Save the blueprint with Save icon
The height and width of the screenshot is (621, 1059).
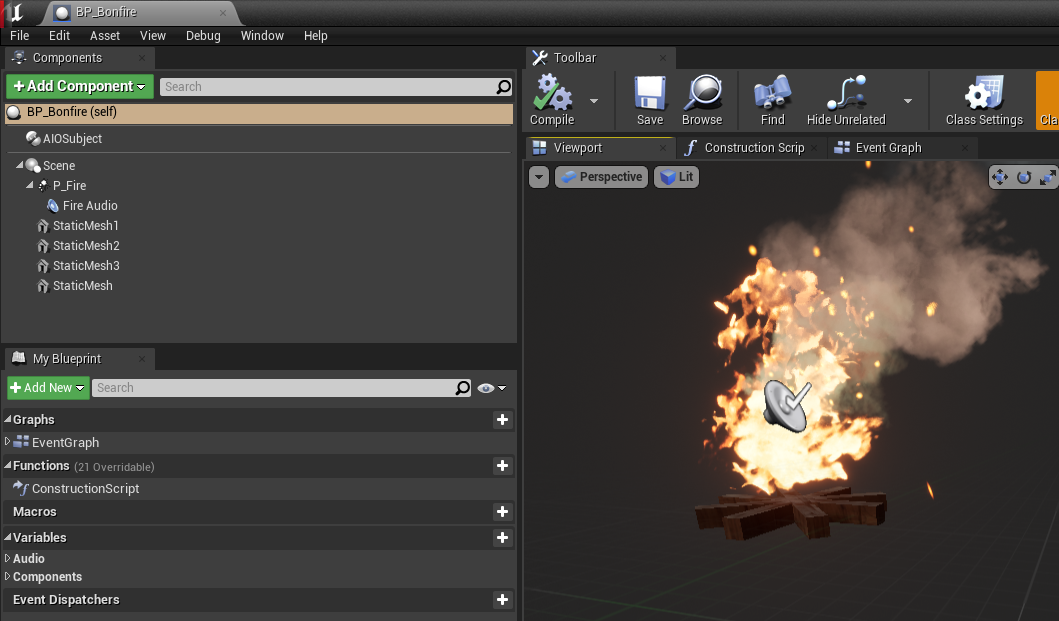pyautogui.click(x=650, y=96)
